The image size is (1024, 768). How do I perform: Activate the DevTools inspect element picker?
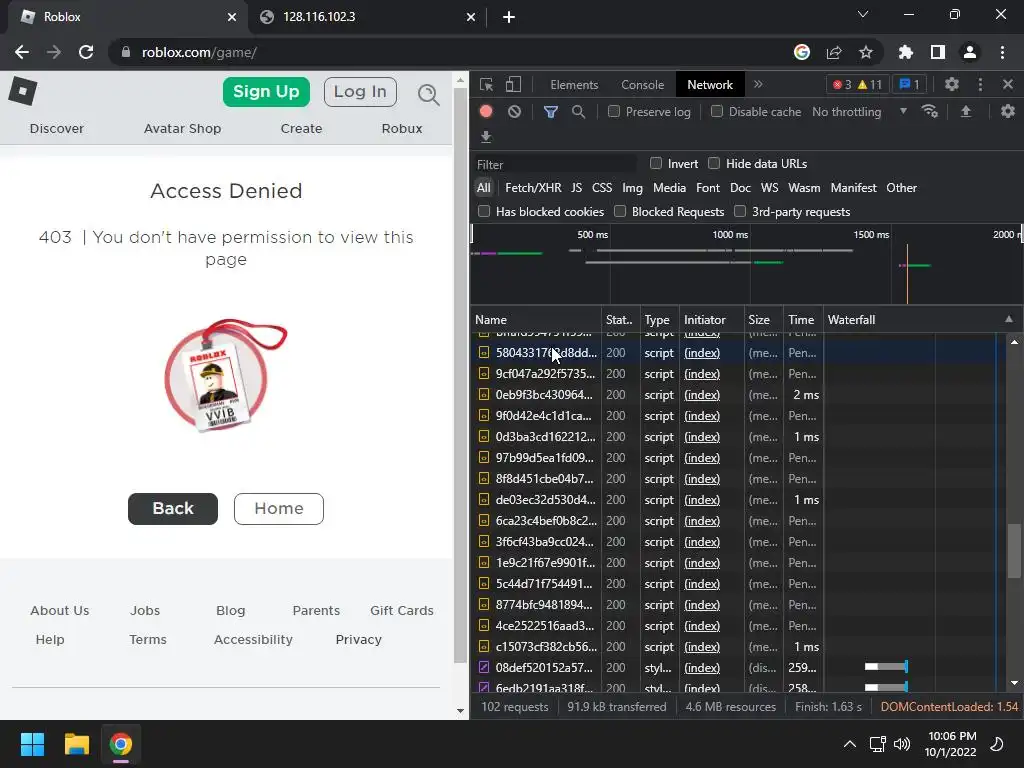tap(487, 84)
